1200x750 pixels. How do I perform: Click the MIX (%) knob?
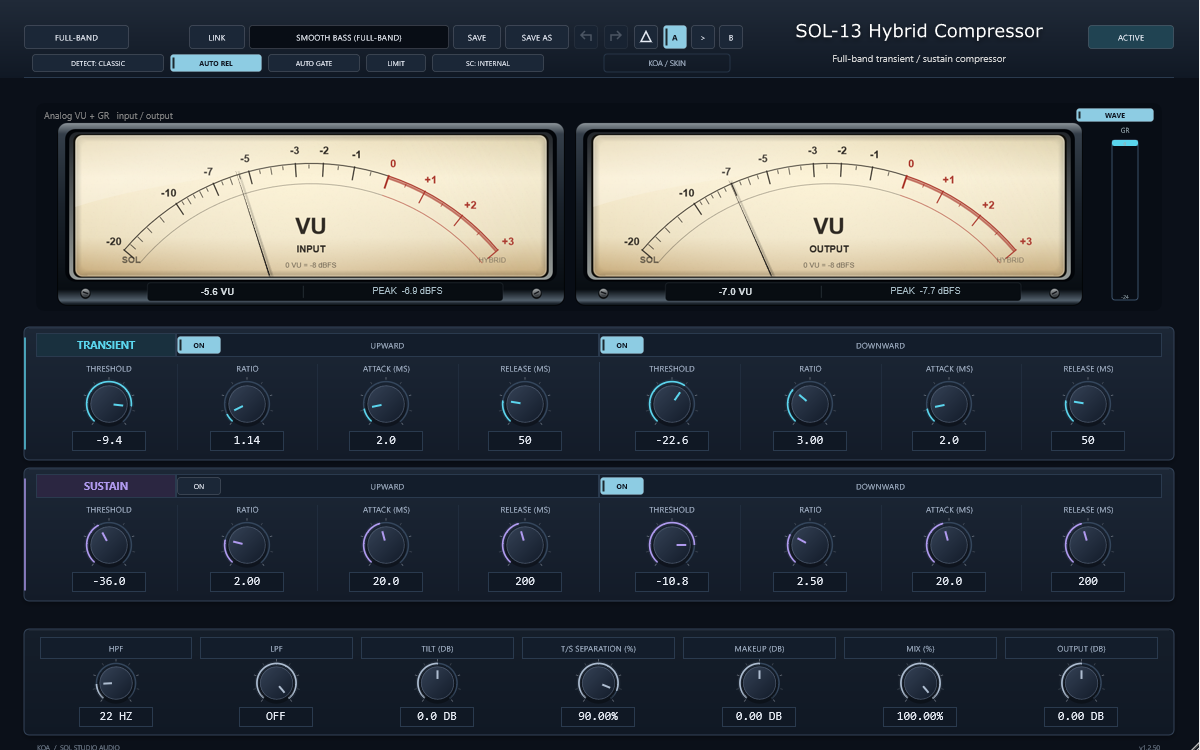click(x=920, y=683)
